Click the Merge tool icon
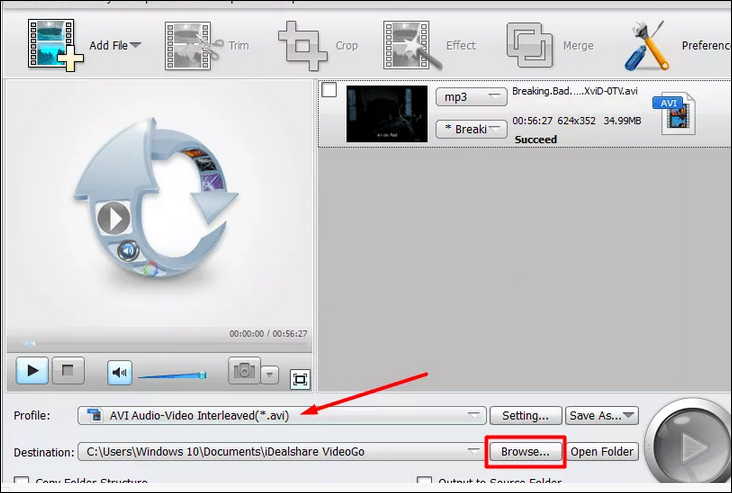 (529, 45)
